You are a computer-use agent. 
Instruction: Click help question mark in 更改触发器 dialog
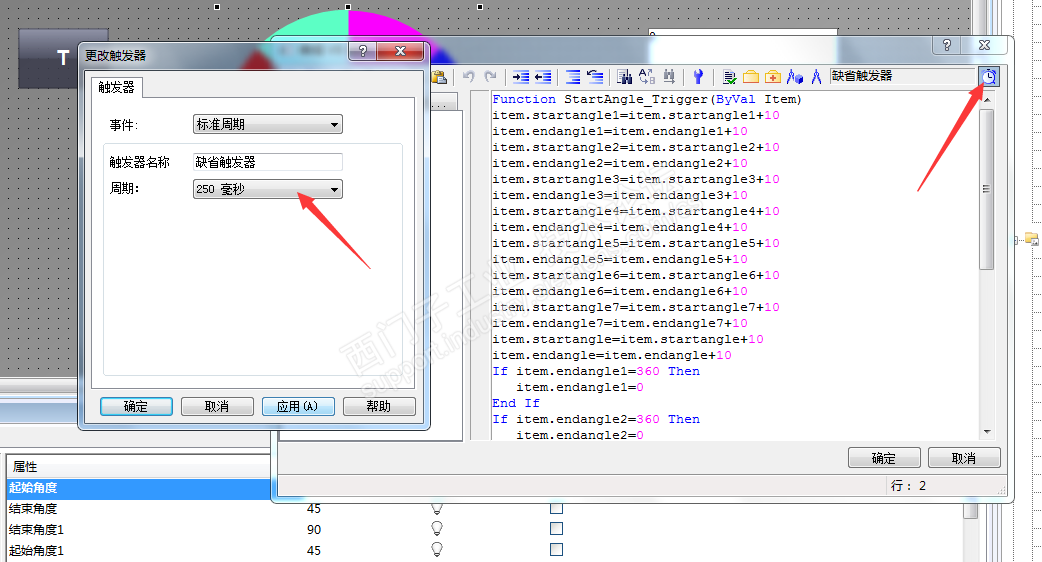point(362,51)
